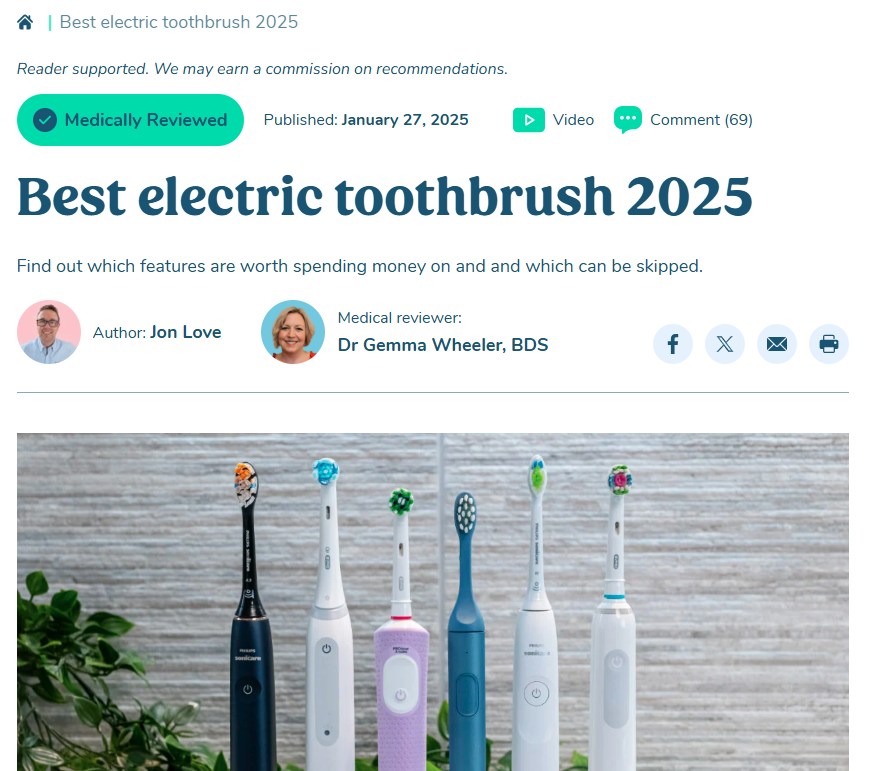874x771 pixels.
Task: Share article on Facebook
Action: click(x=673, y=344)
